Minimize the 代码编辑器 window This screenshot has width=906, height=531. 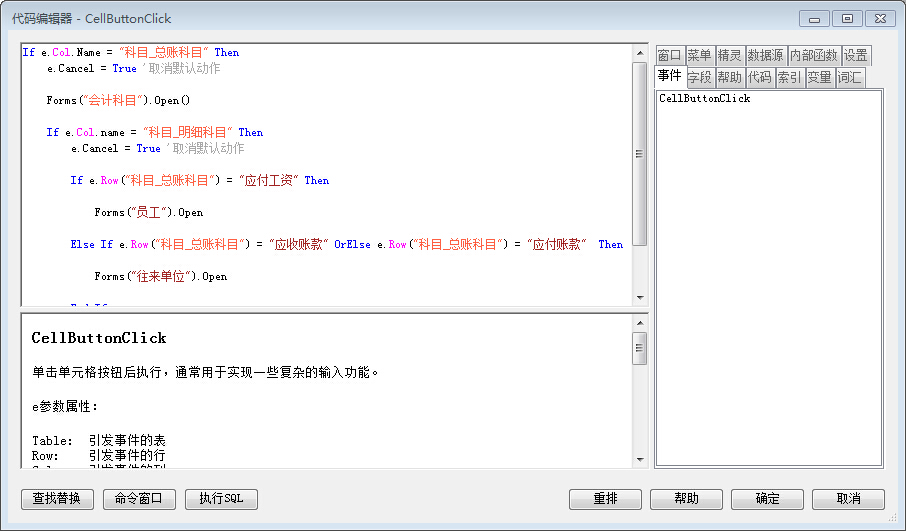[x=815, y=19]
